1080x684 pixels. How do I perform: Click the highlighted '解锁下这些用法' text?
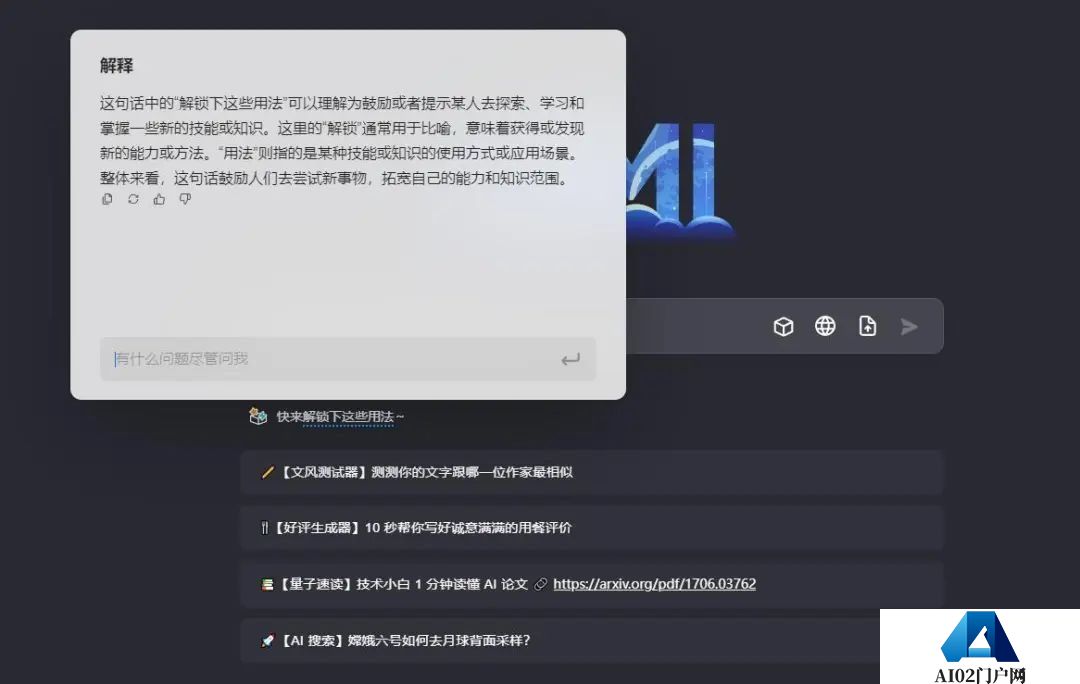coord(348,417)
